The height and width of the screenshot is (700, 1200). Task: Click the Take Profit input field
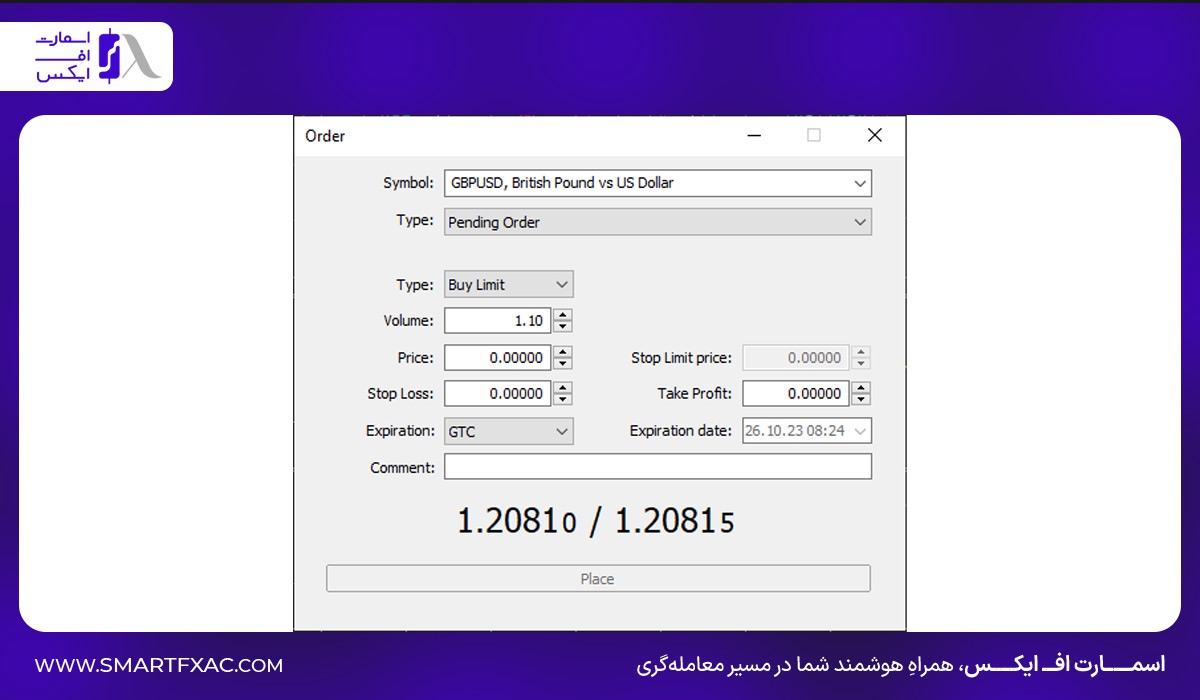point(796,394)
